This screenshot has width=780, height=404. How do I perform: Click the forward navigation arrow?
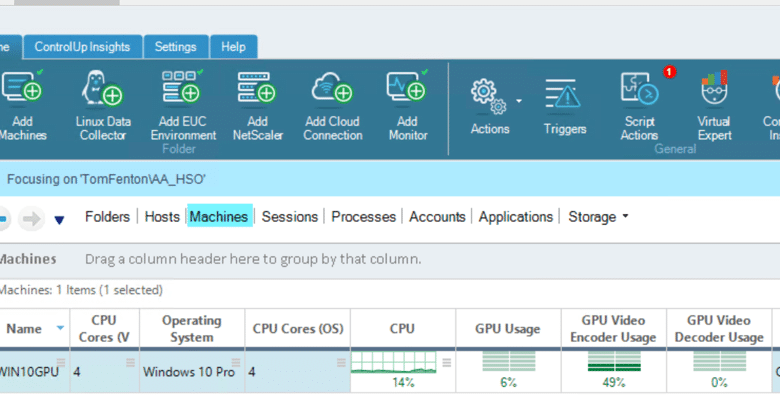tap(31, 218)
